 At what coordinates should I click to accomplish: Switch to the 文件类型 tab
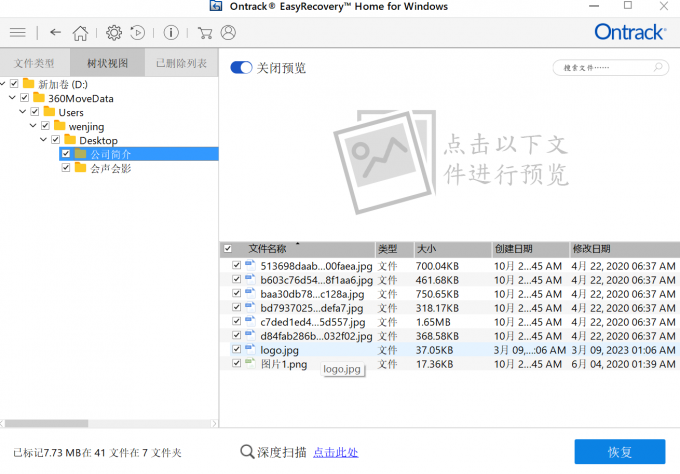click(35, 63)
